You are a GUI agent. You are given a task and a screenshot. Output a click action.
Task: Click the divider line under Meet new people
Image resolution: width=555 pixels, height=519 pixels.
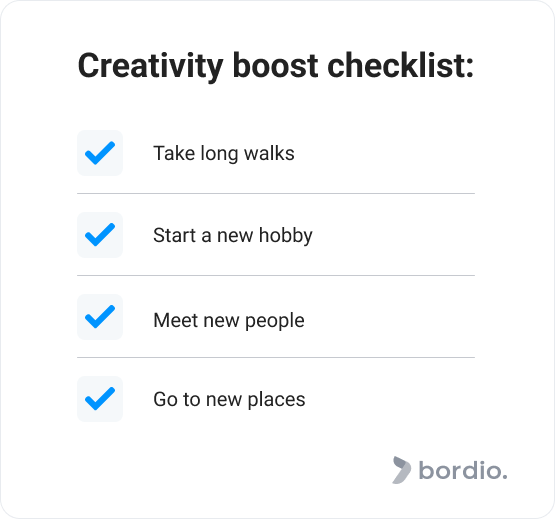pyautogui.click(x=276, y=358)
